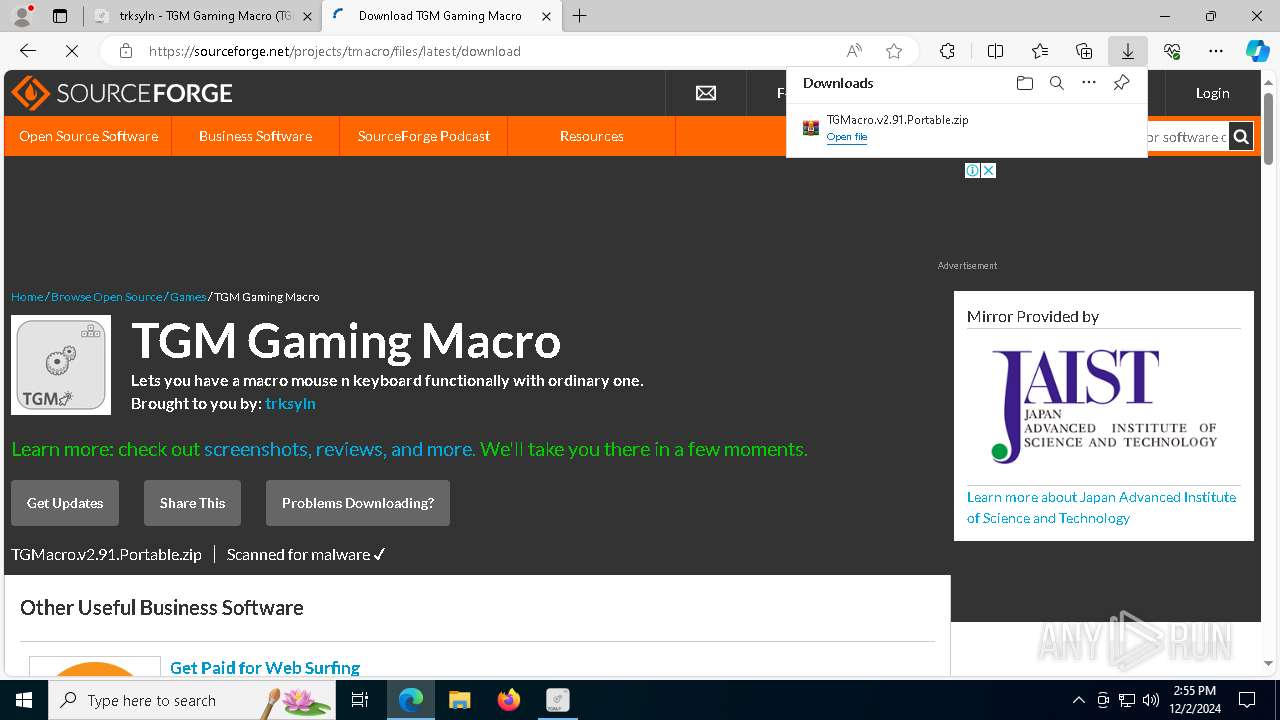Open Browser essentials heart icon
This screenshot has height=720, width=1280.
tap(1172, 51)
